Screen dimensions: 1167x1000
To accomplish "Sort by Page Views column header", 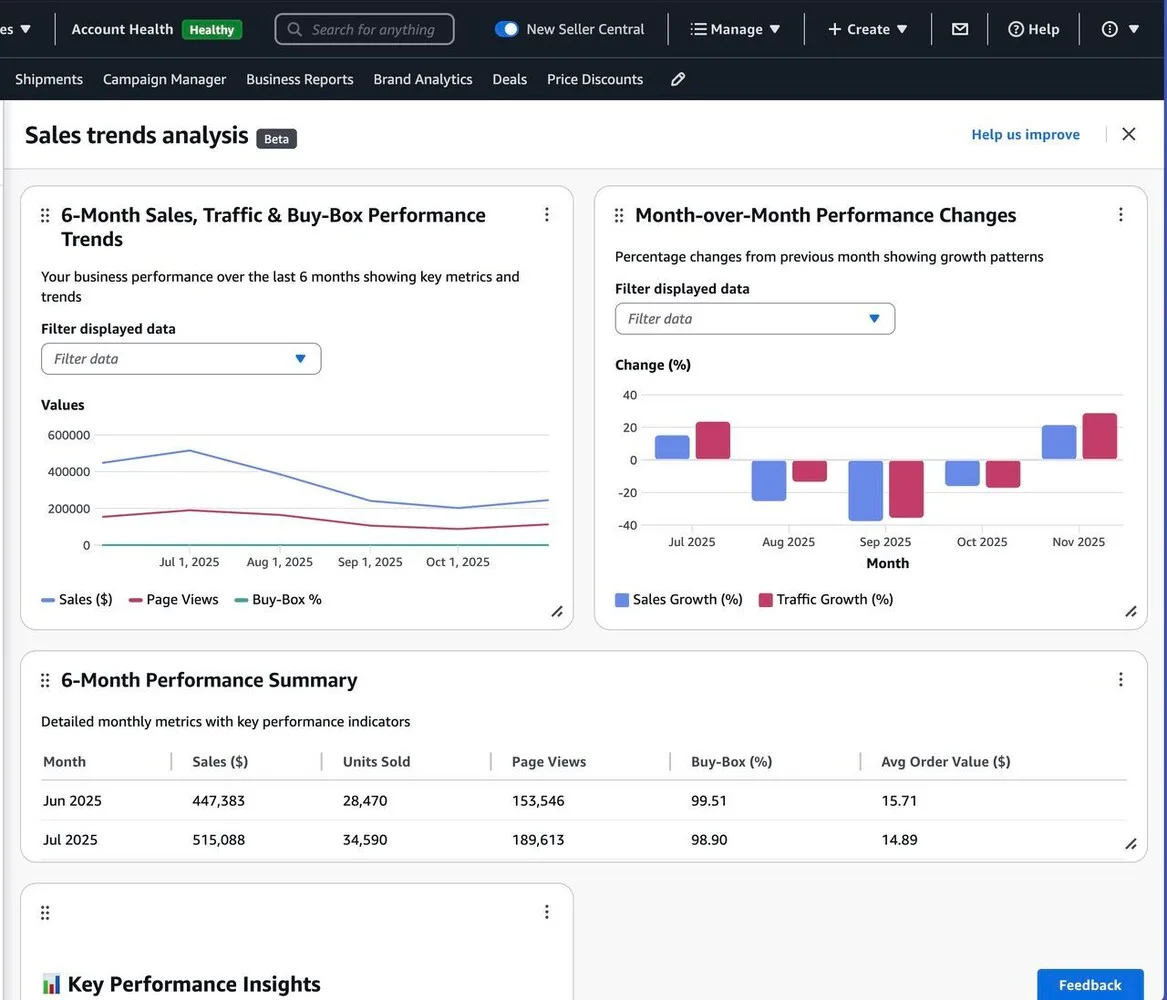I will coord(549,762).
